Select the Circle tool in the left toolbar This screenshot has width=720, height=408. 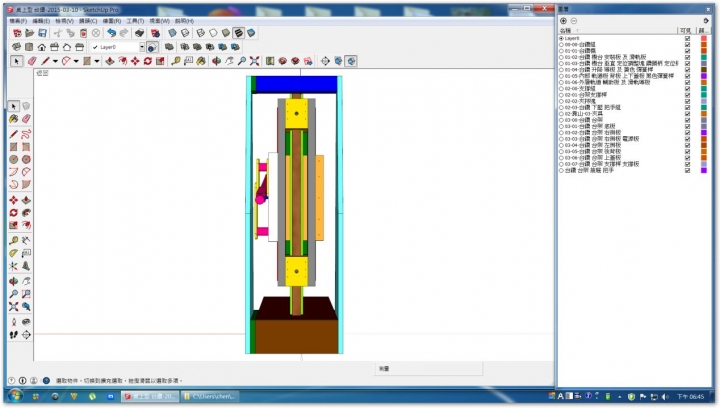coord(13,159)
